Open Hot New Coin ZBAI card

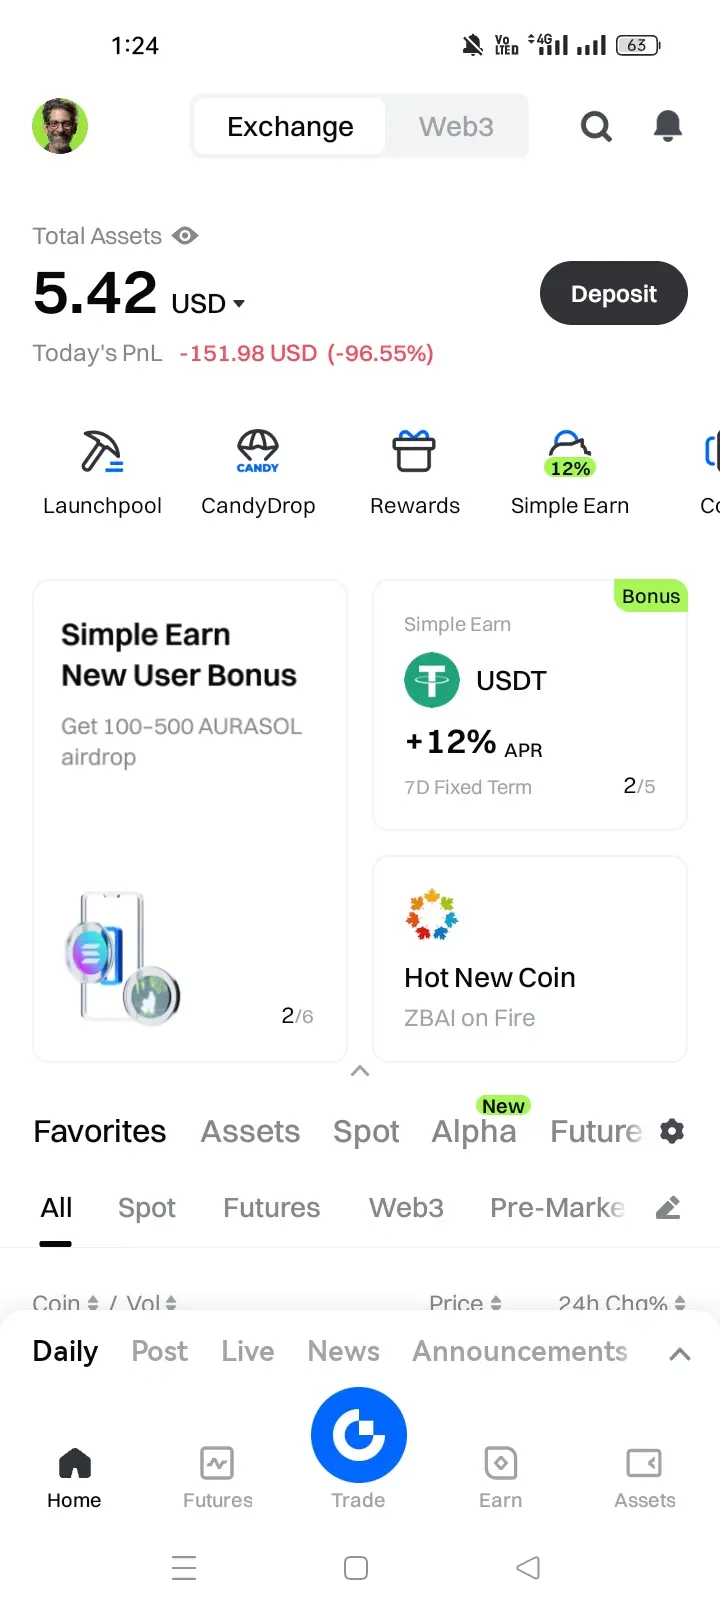point(530,959)
